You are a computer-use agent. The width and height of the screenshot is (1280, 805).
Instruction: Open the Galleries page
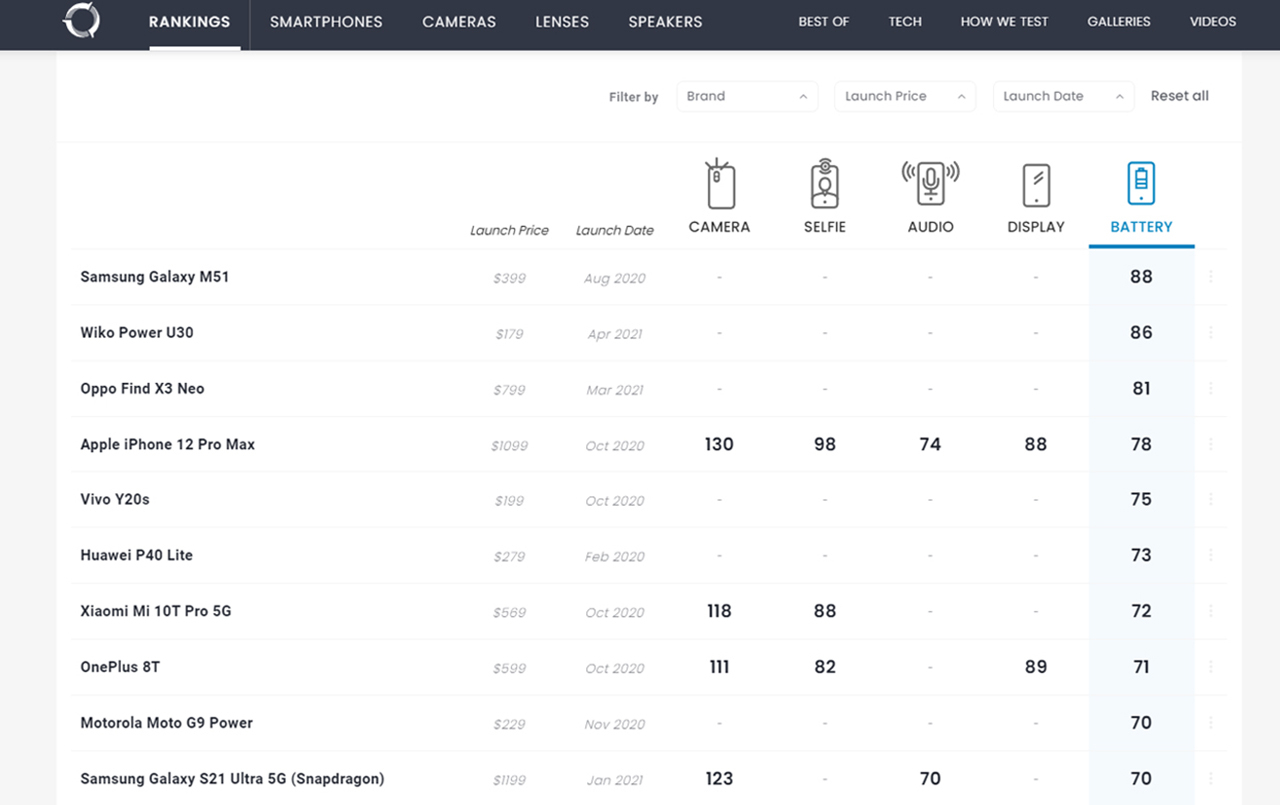(x=1119, y=21)
